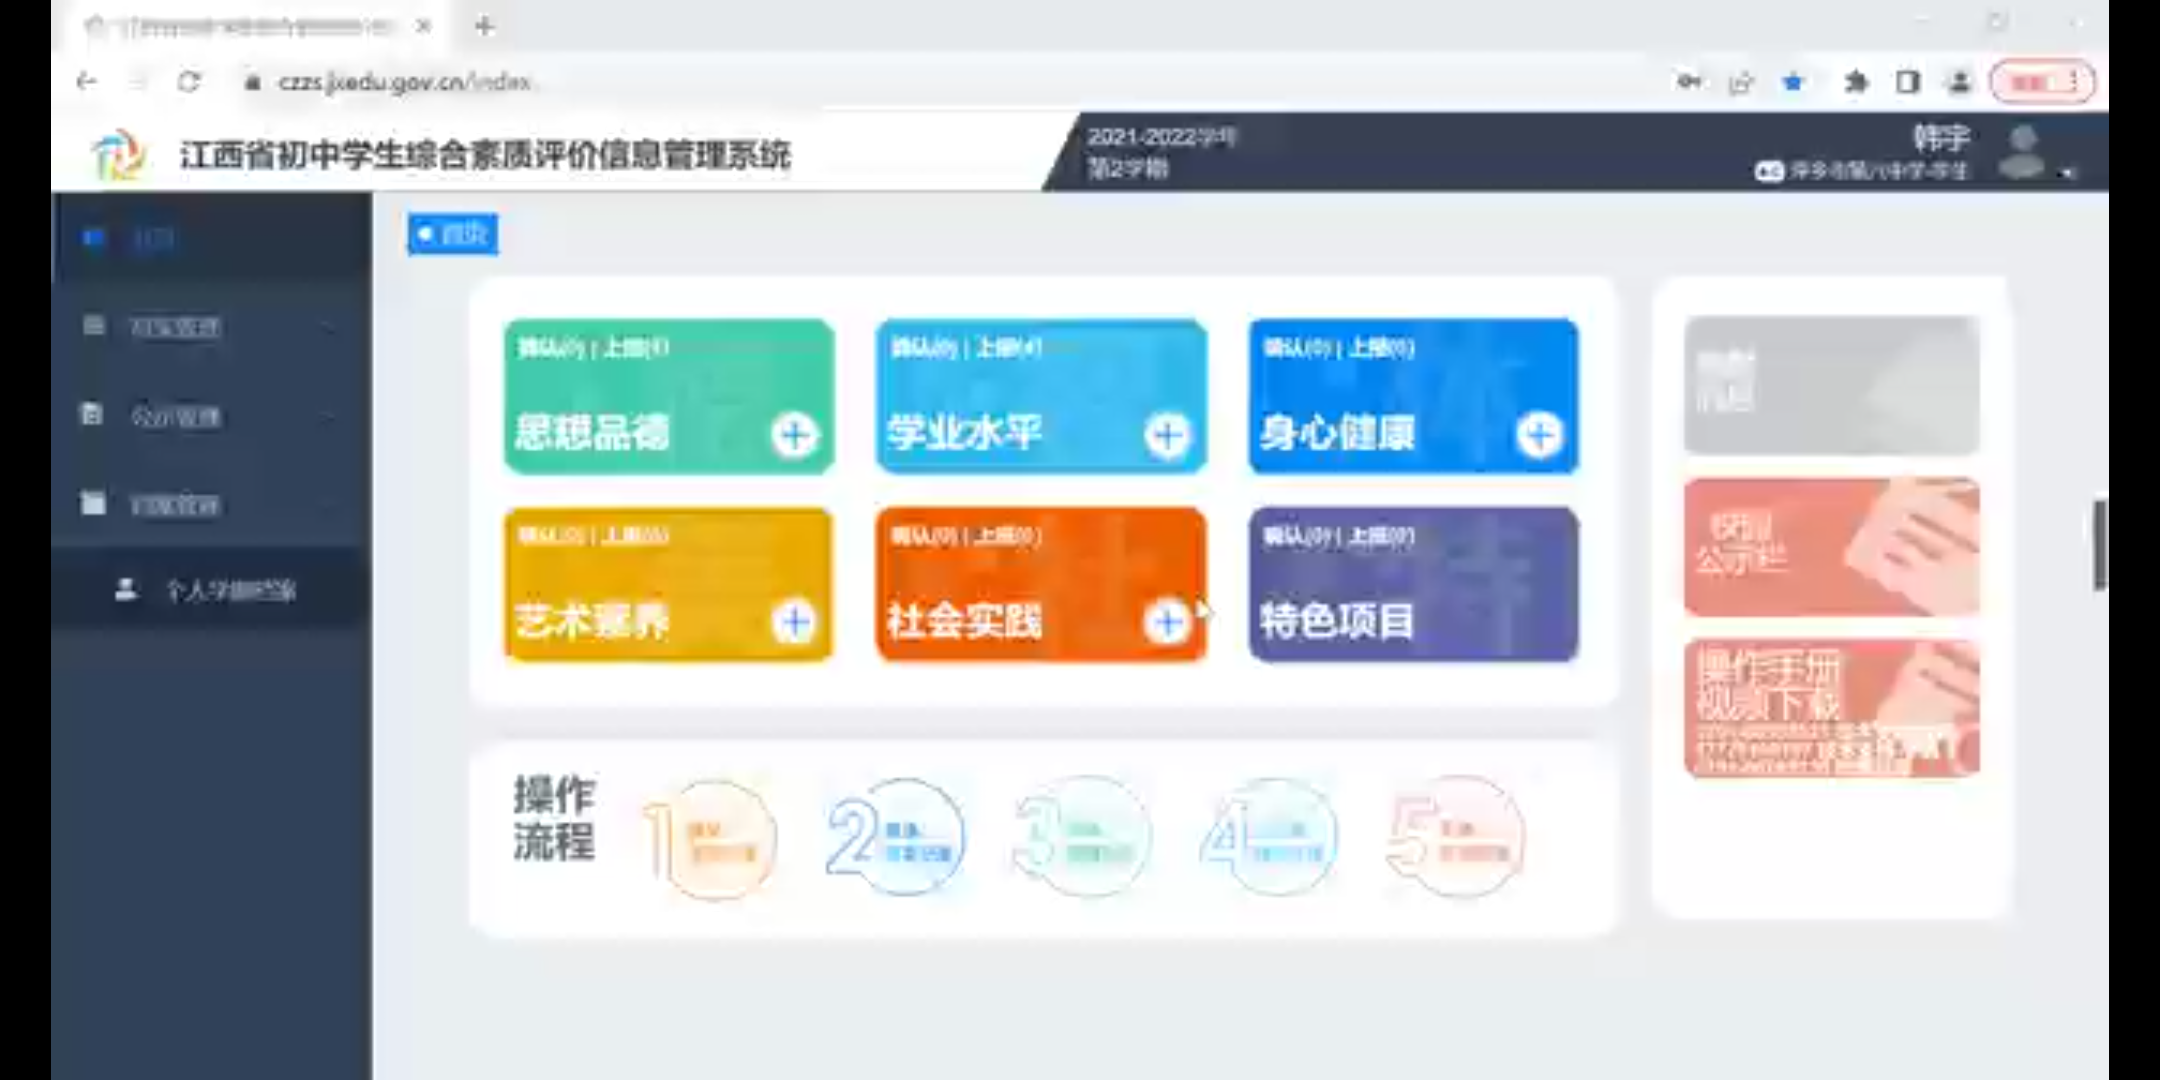The height and width of the screenshot is (1080, 2160).
Task: Open the 思想品德 card title
Action: pyautogui.click(x=592, y=432)
